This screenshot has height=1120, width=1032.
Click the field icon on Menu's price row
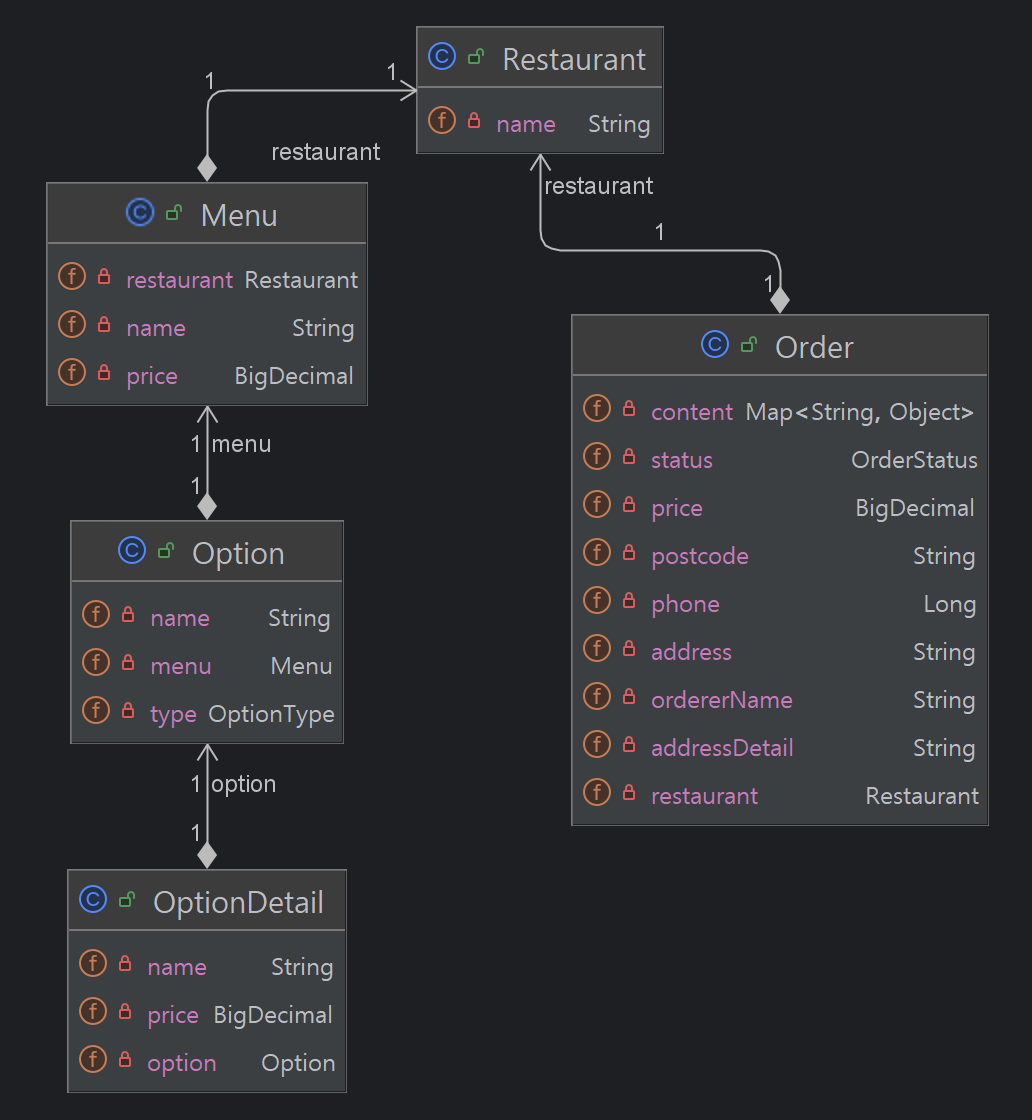(x=72, y=373)
